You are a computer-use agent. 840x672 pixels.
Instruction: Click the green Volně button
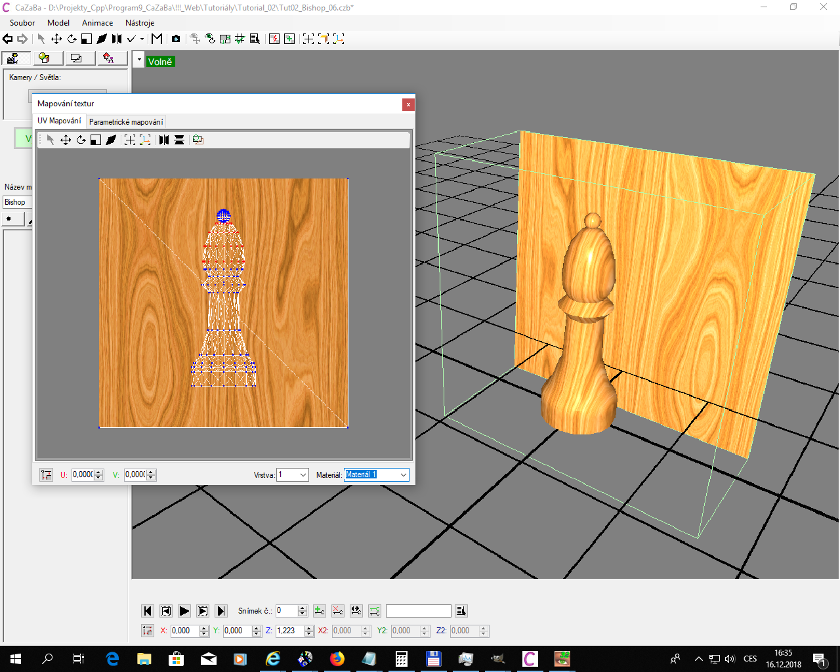click(160, 62)
